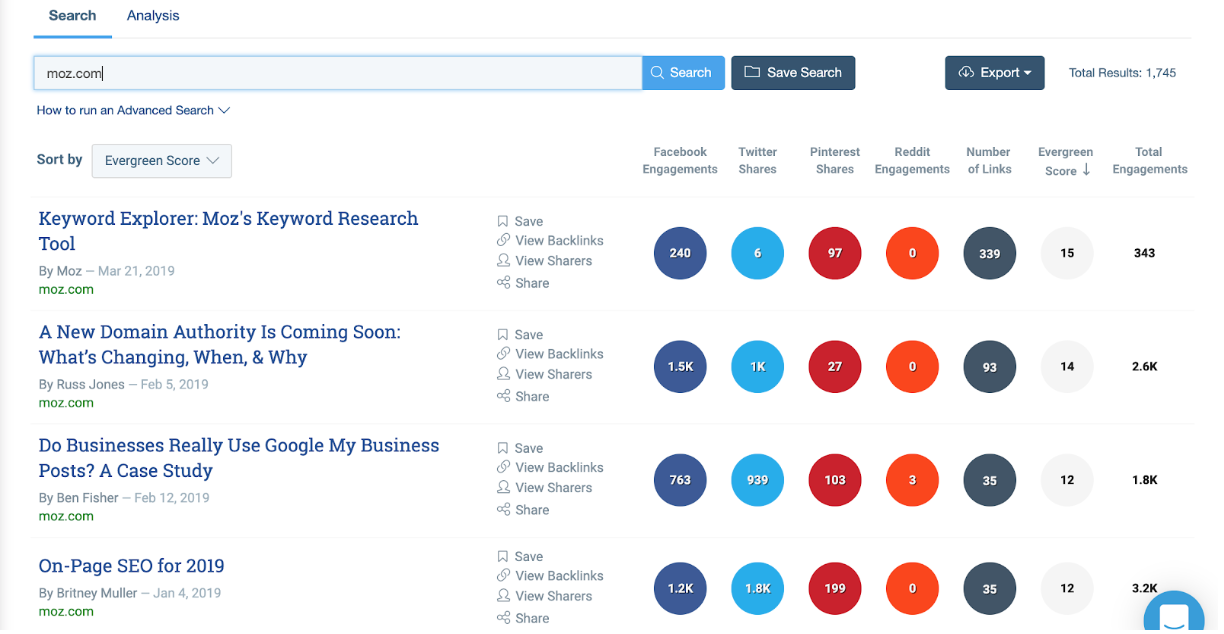Viewport: 1224px width, 634px height.
Task: Switch to the Search tab
Action: 72,16
